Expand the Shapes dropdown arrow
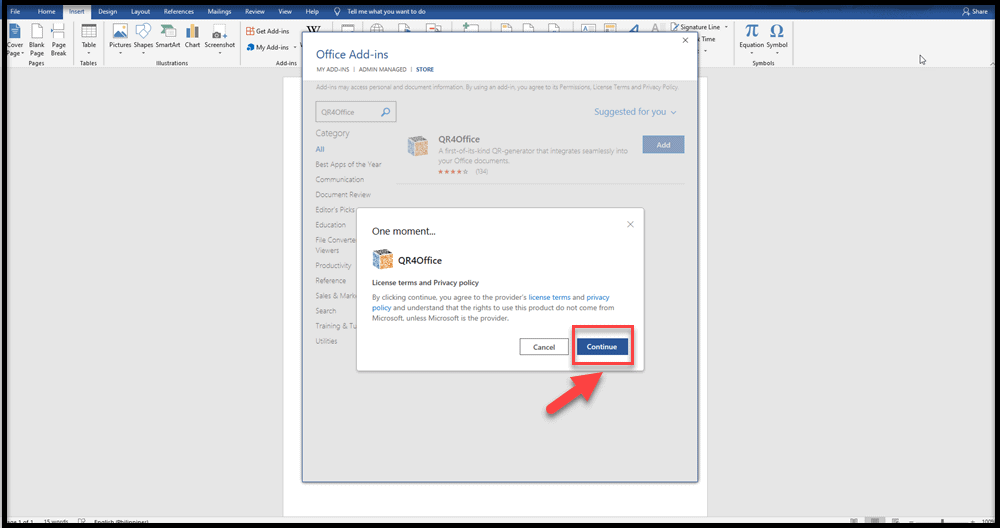Screen dimensions: 1000x528 pos(143,54)
